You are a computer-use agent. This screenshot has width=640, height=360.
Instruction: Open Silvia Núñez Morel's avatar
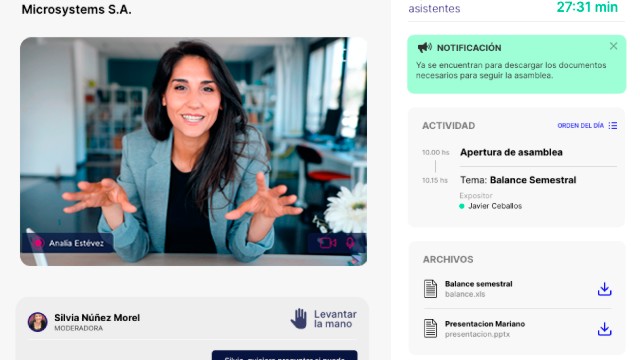pyautogui.click(x=38, y=322)
